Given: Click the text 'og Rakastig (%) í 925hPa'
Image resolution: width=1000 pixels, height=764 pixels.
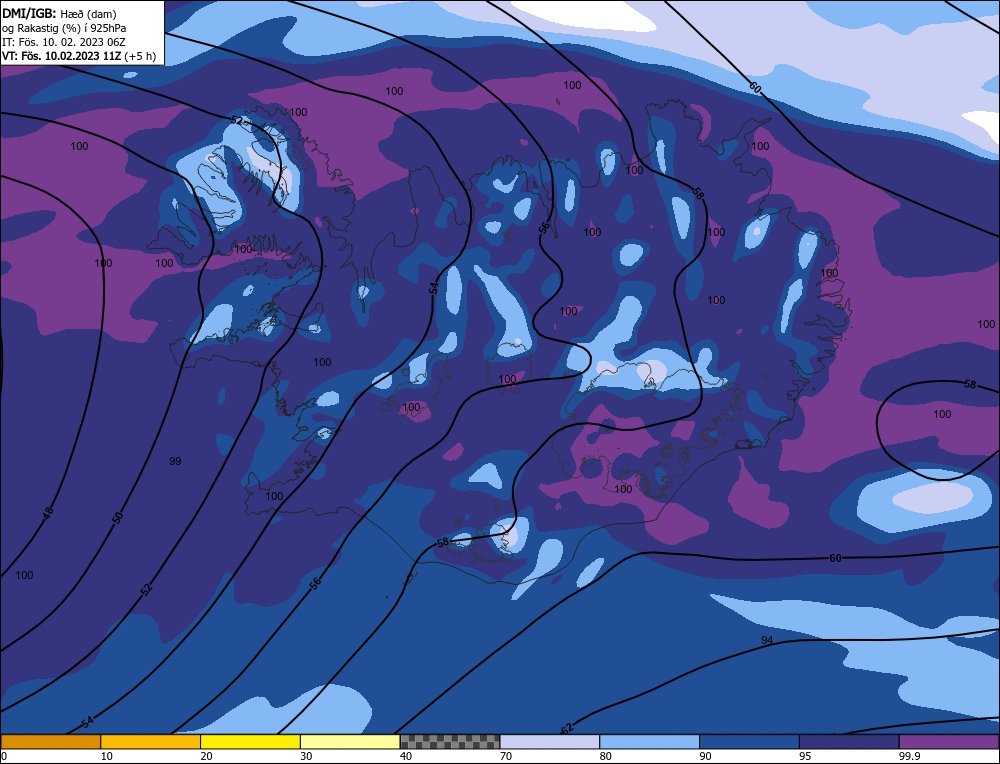Looking at the screenshot, I should pos(64,28).
